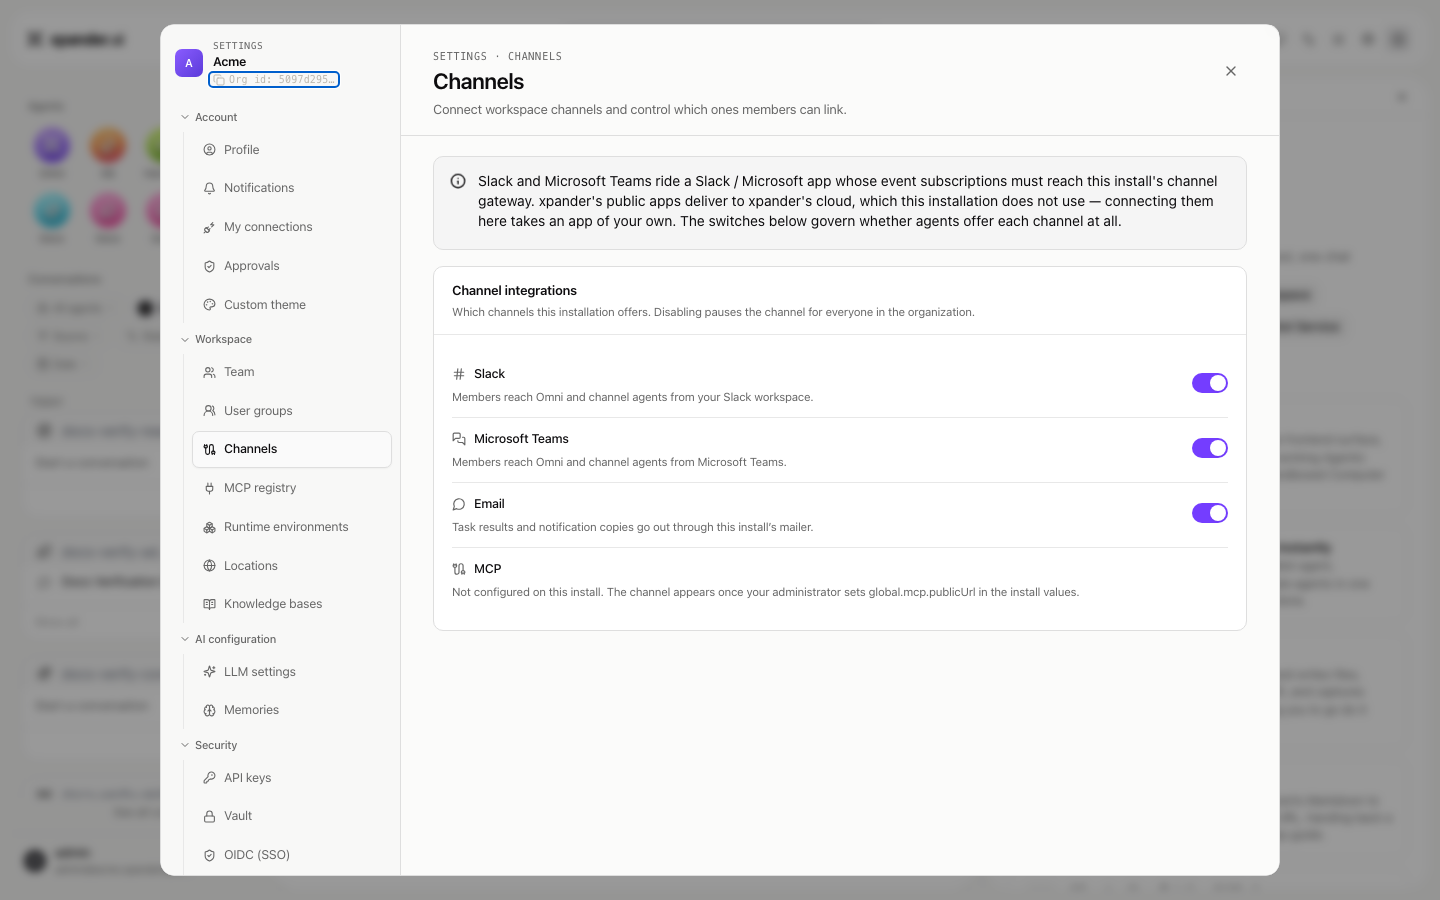This screenshot has width=1440, height=900.
Task: Click the MCP channel row icon
Action: coord(459,569)
